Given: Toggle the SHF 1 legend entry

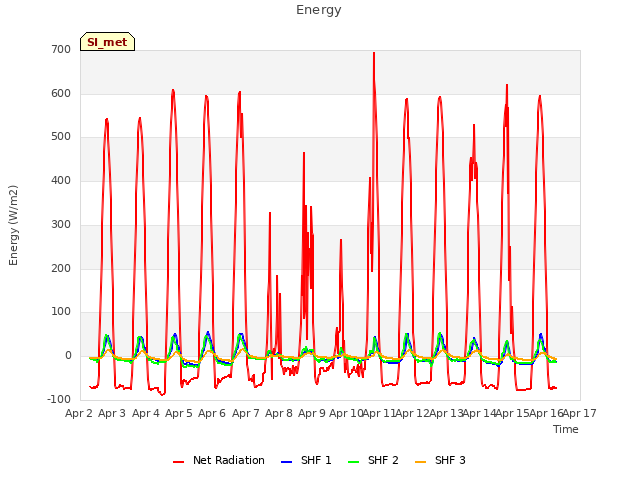Looking at the screenshot, I should (307, 460).
